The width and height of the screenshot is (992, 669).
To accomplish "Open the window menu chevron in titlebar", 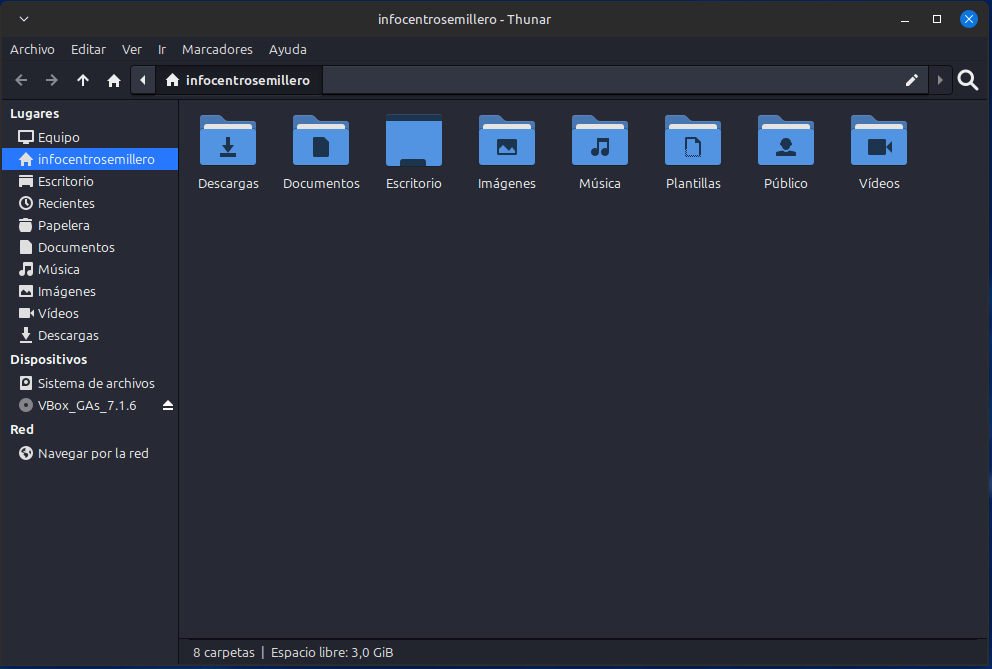I will (24, 19).
